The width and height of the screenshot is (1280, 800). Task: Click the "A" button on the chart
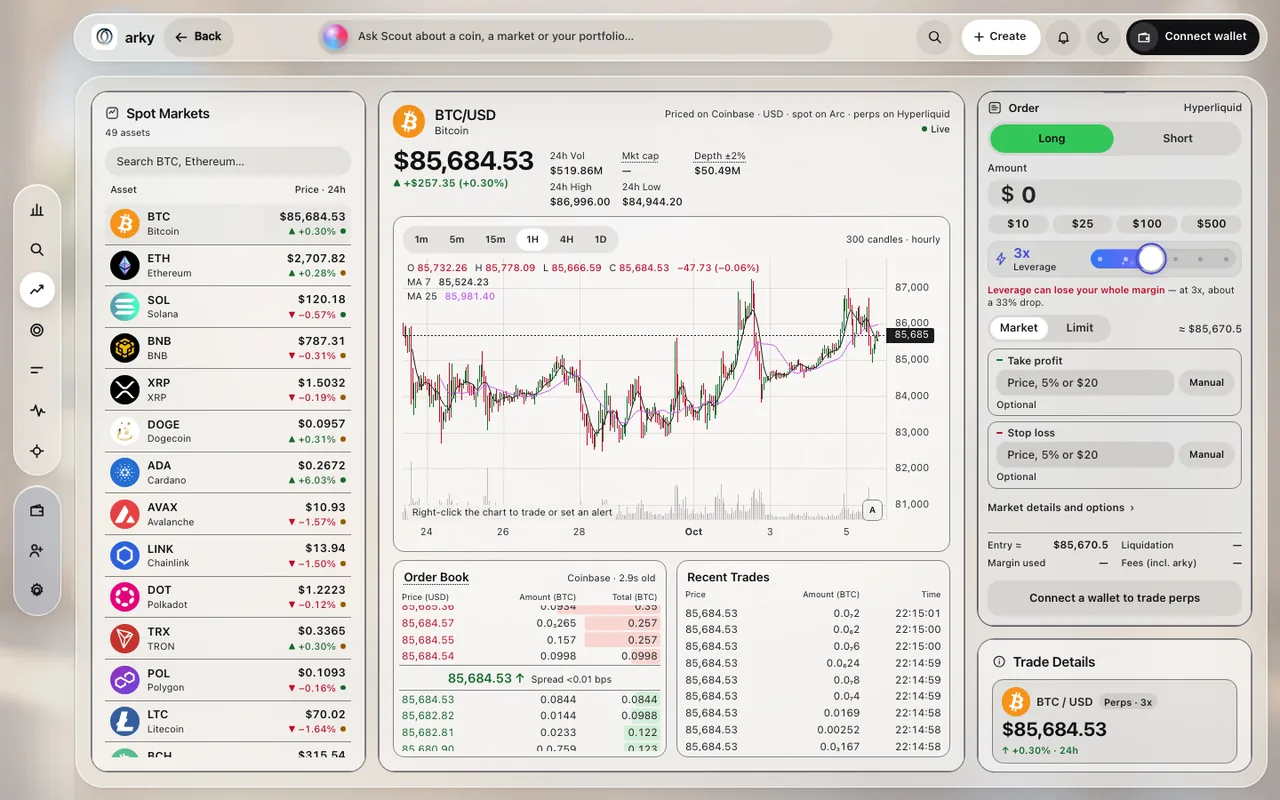pyautogui.click(x=873, y=510)
